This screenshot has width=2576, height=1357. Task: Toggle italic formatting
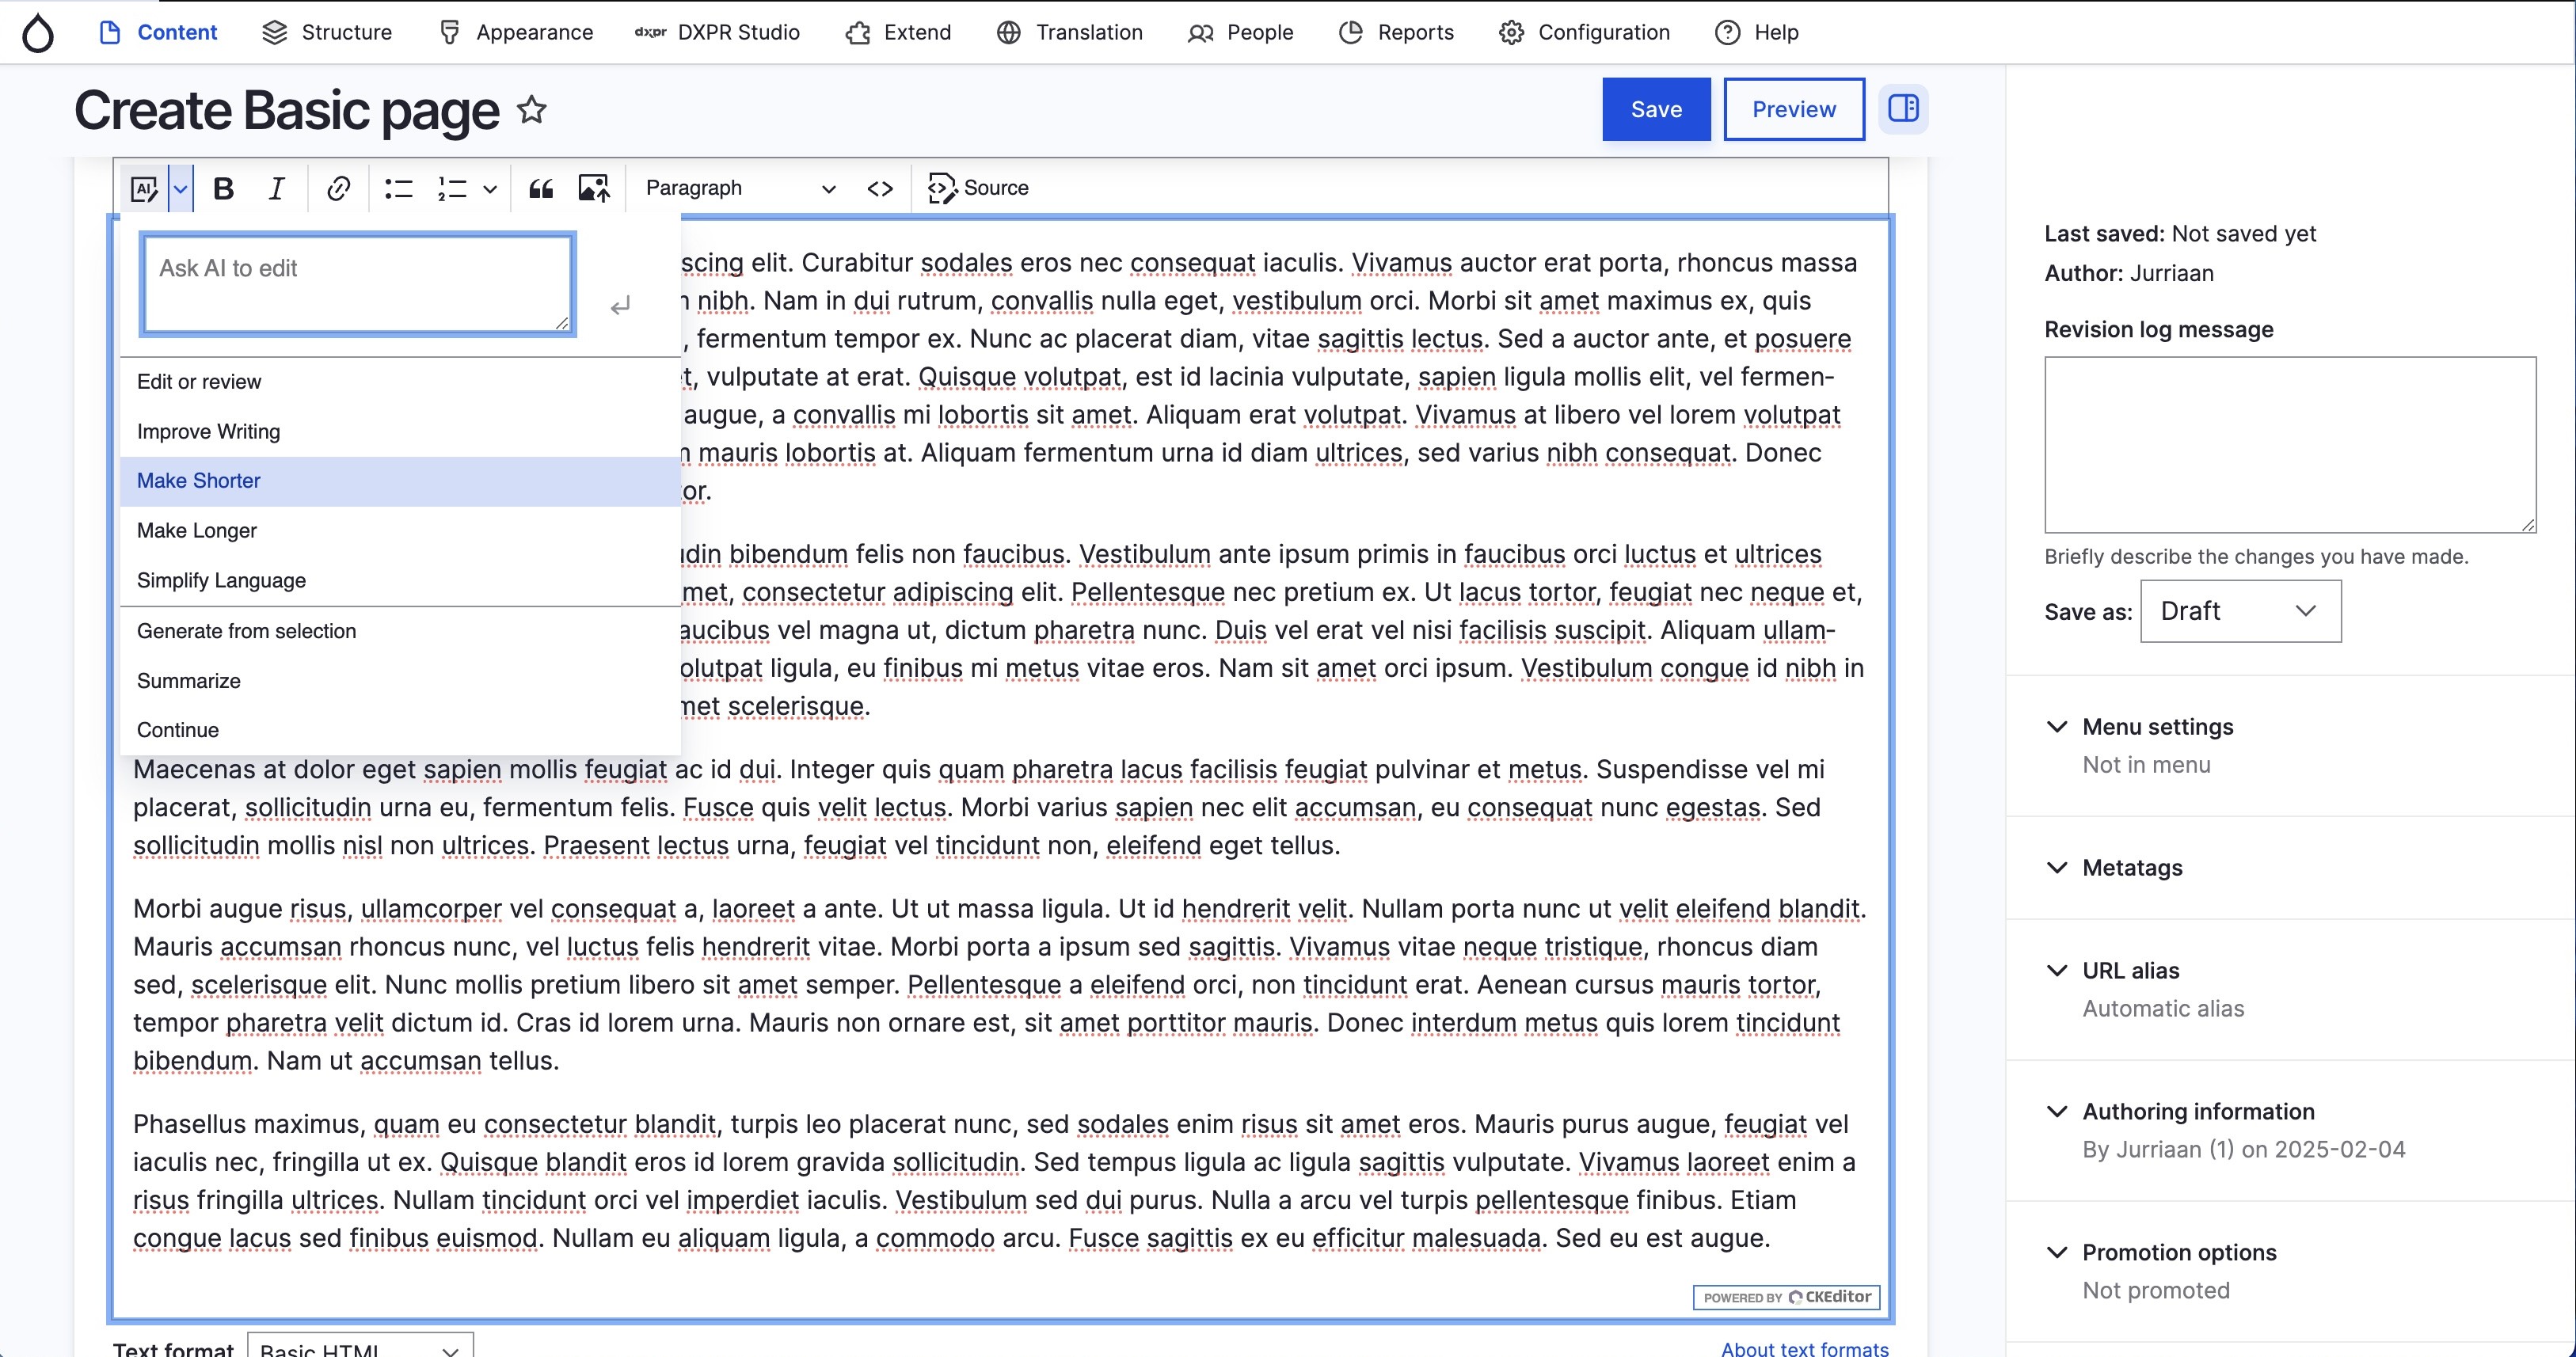(x=277, y=188)
